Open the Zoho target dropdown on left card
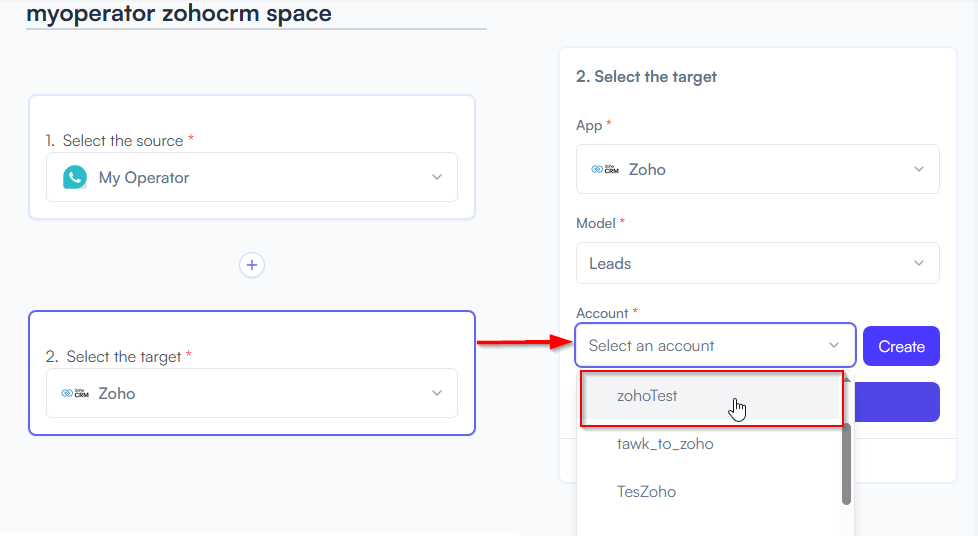Image resolution: width=978 pixels, height=536 pixels. coord(252,393)
